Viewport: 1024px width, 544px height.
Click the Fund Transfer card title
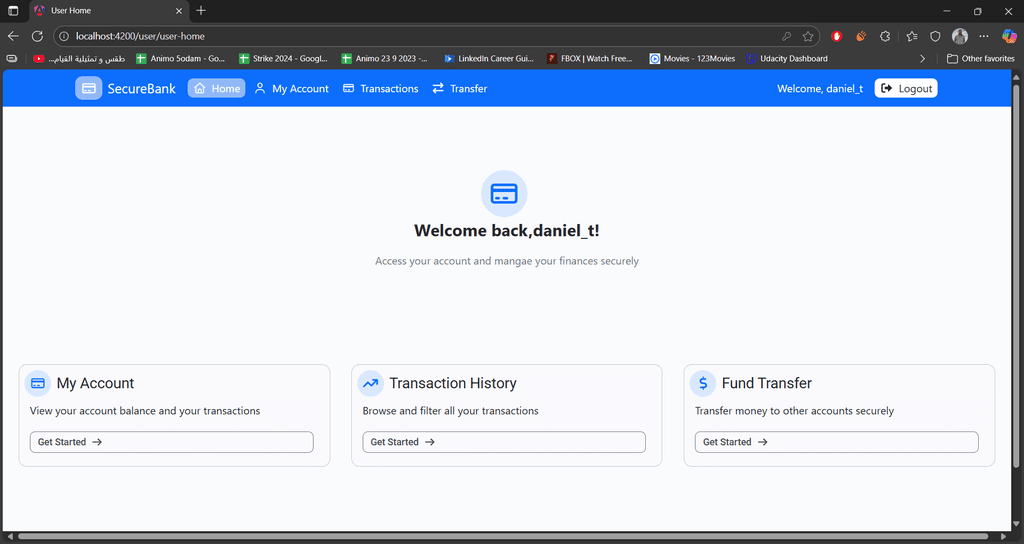[x=767, y=383]
